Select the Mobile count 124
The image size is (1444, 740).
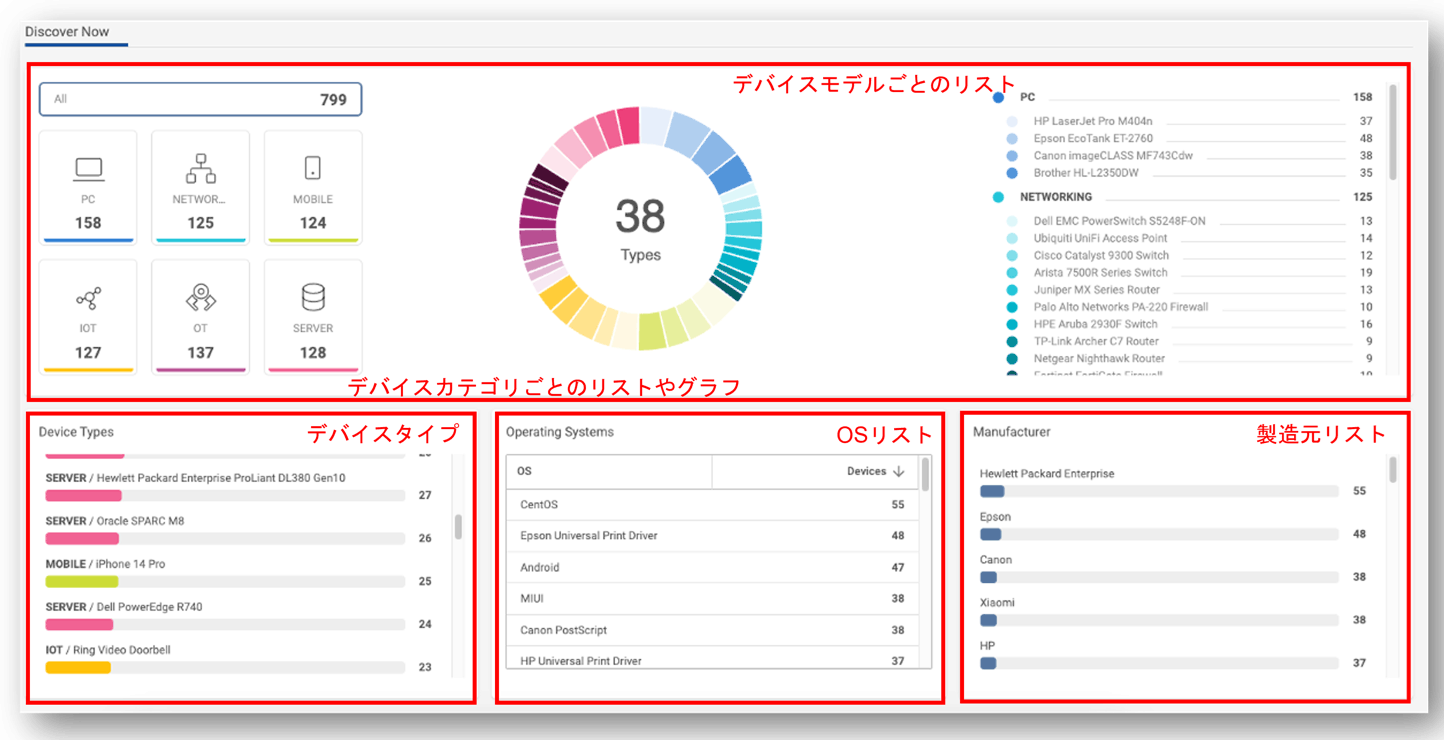click(313, 223)
